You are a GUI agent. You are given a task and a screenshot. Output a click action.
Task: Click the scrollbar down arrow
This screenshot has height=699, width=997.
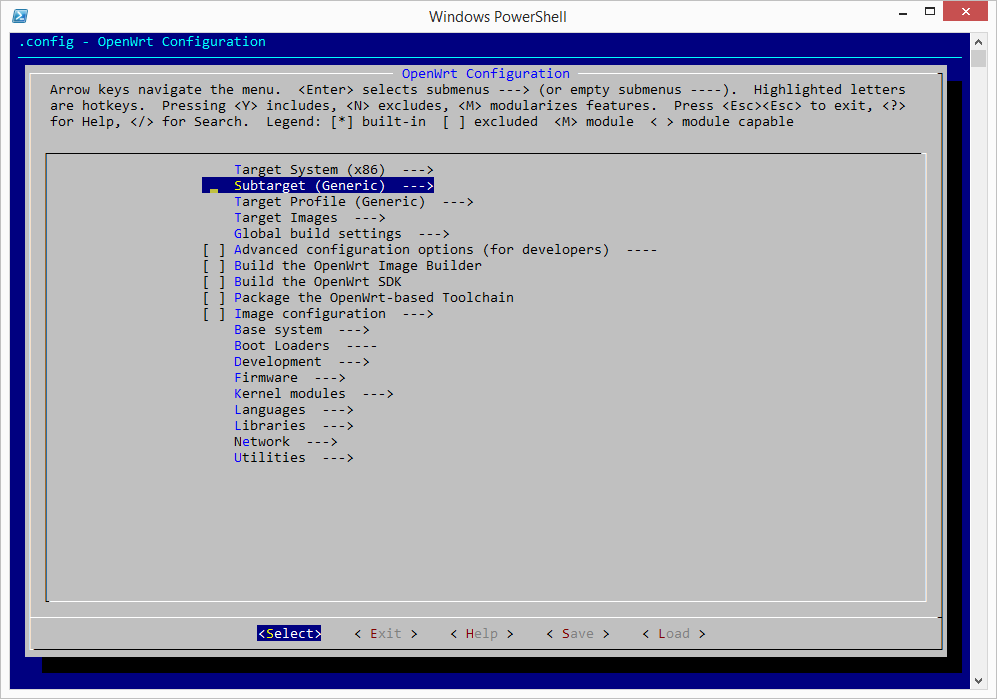979,681
